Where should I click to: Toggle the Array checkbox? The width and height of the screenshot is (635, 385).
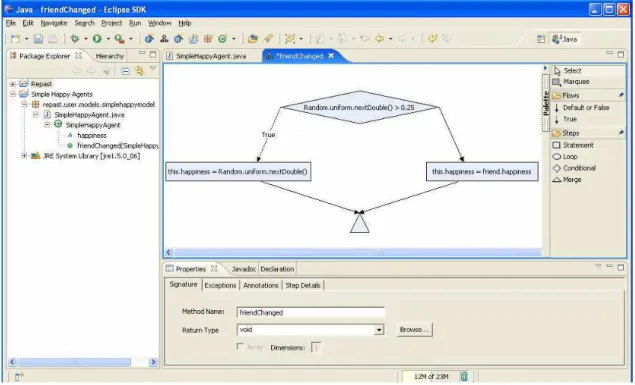click(x=240, y=347)
